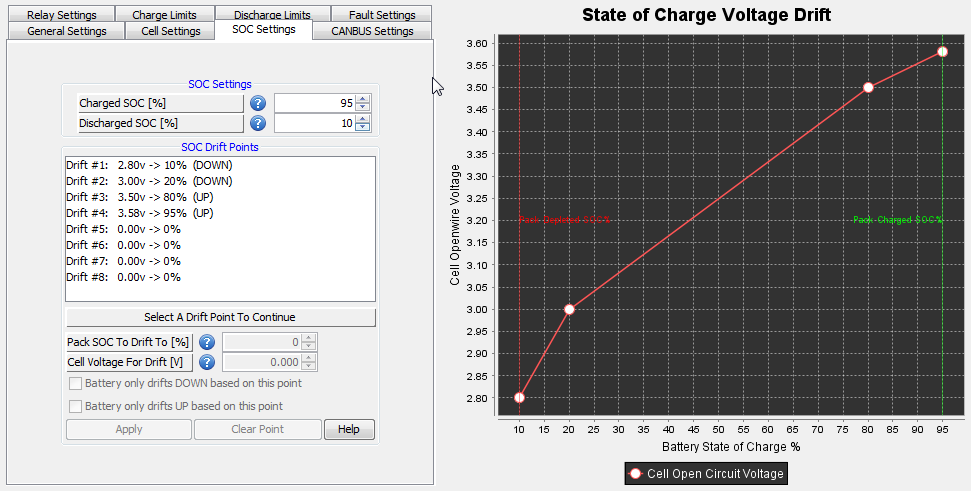This screenshot has height=491, width=971.
Task: Open help icon for Pack SOC To Drift To
Action: [207, 342]
